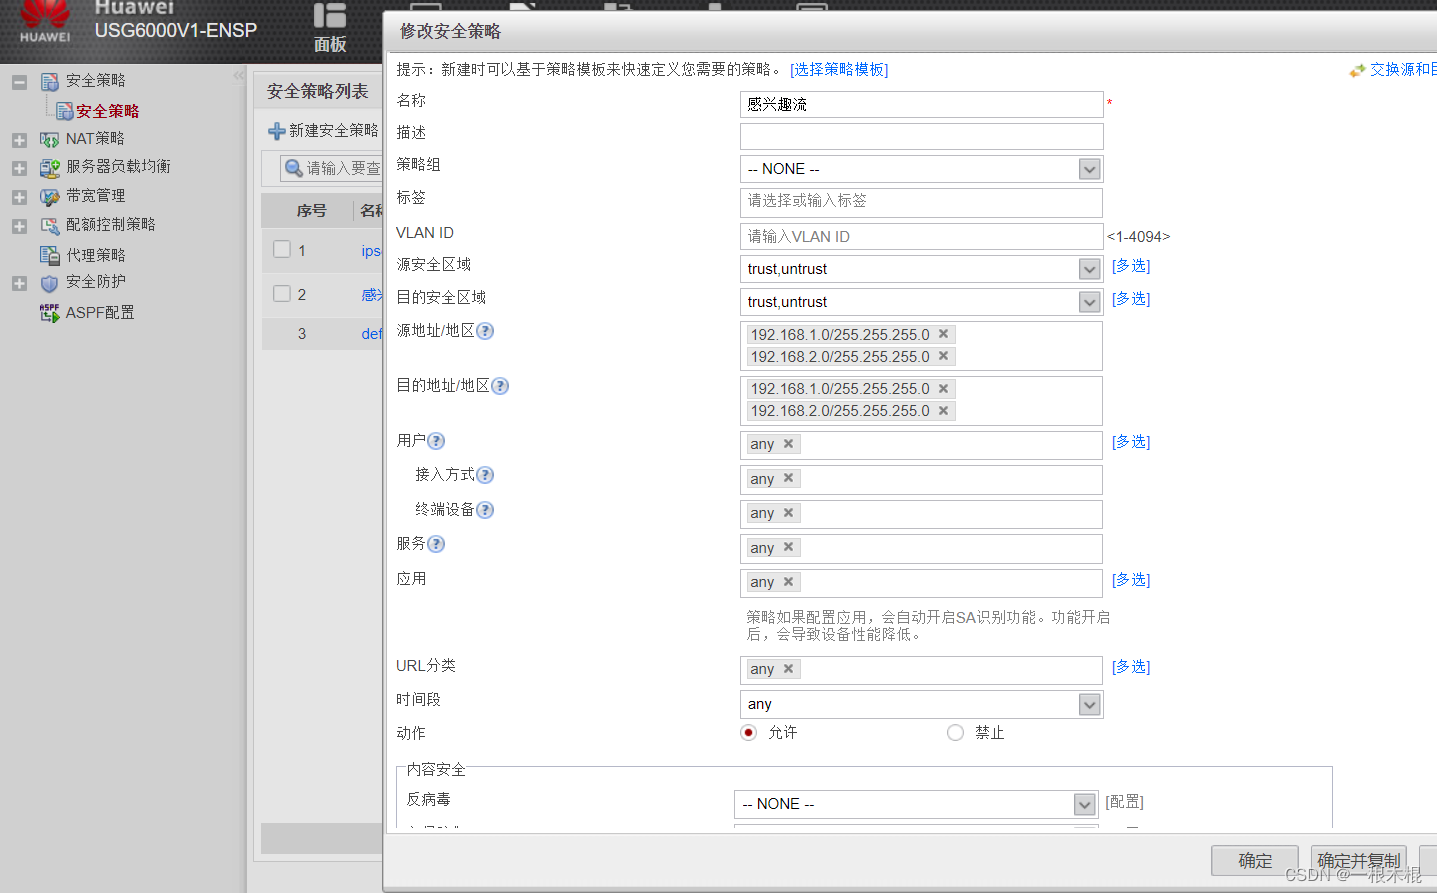
Task: Expand the 带宽管理 tree node
Action: (x=19, y=197)
